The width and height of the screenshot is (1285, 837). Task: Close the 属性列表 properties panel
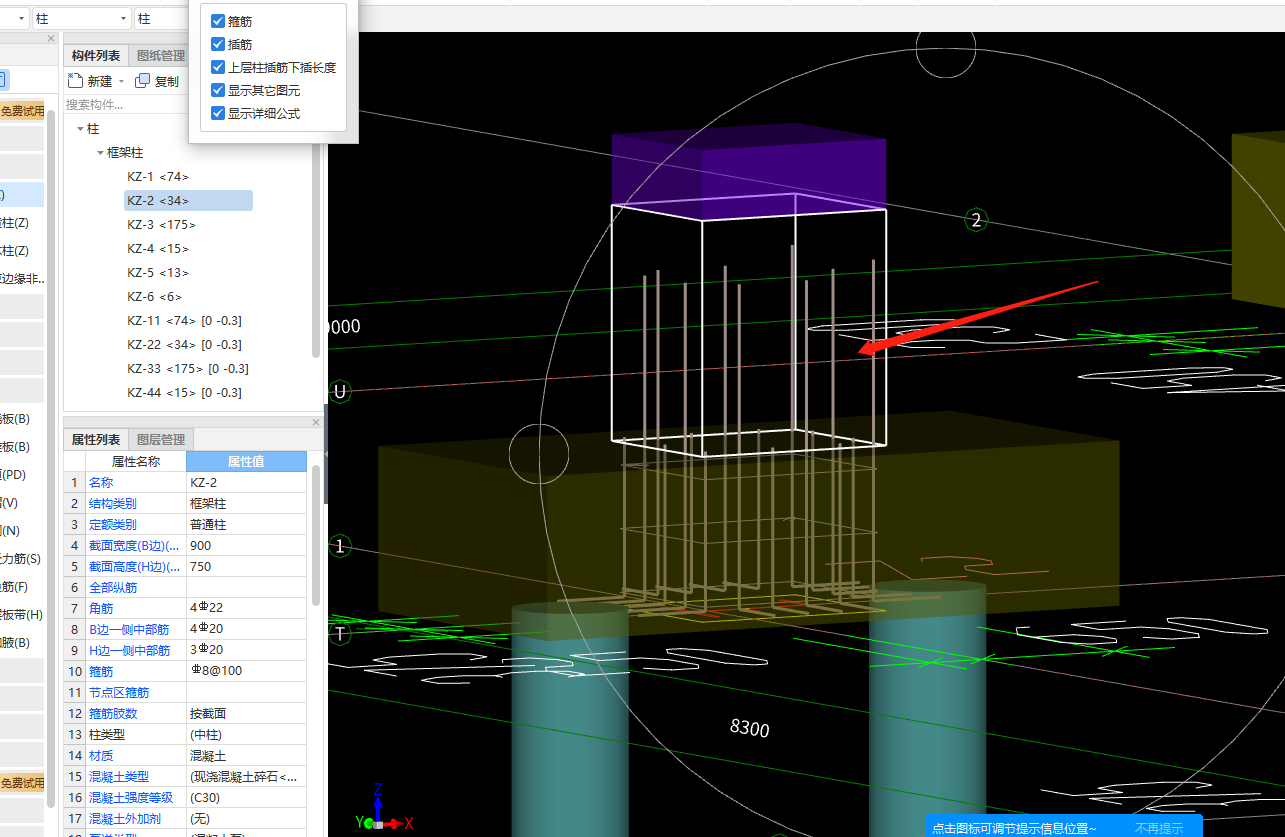316,422
